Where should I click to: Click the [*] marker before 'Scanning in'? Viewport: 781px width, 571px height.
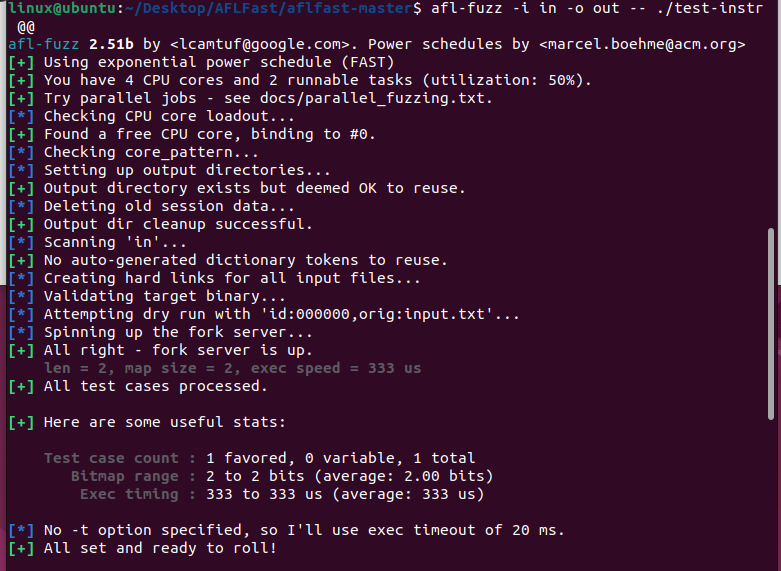(x=21, y=243)
